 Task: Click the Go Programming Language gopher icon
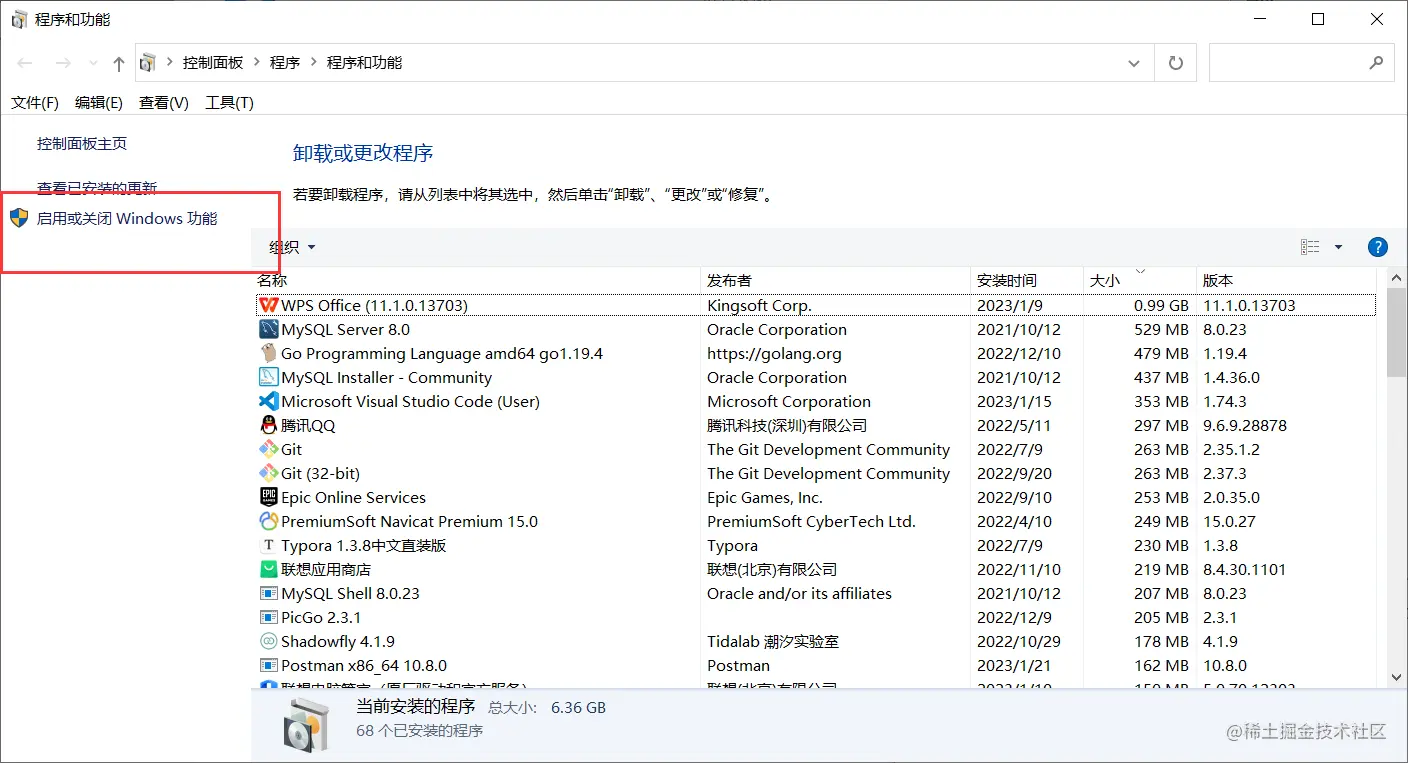268,353
